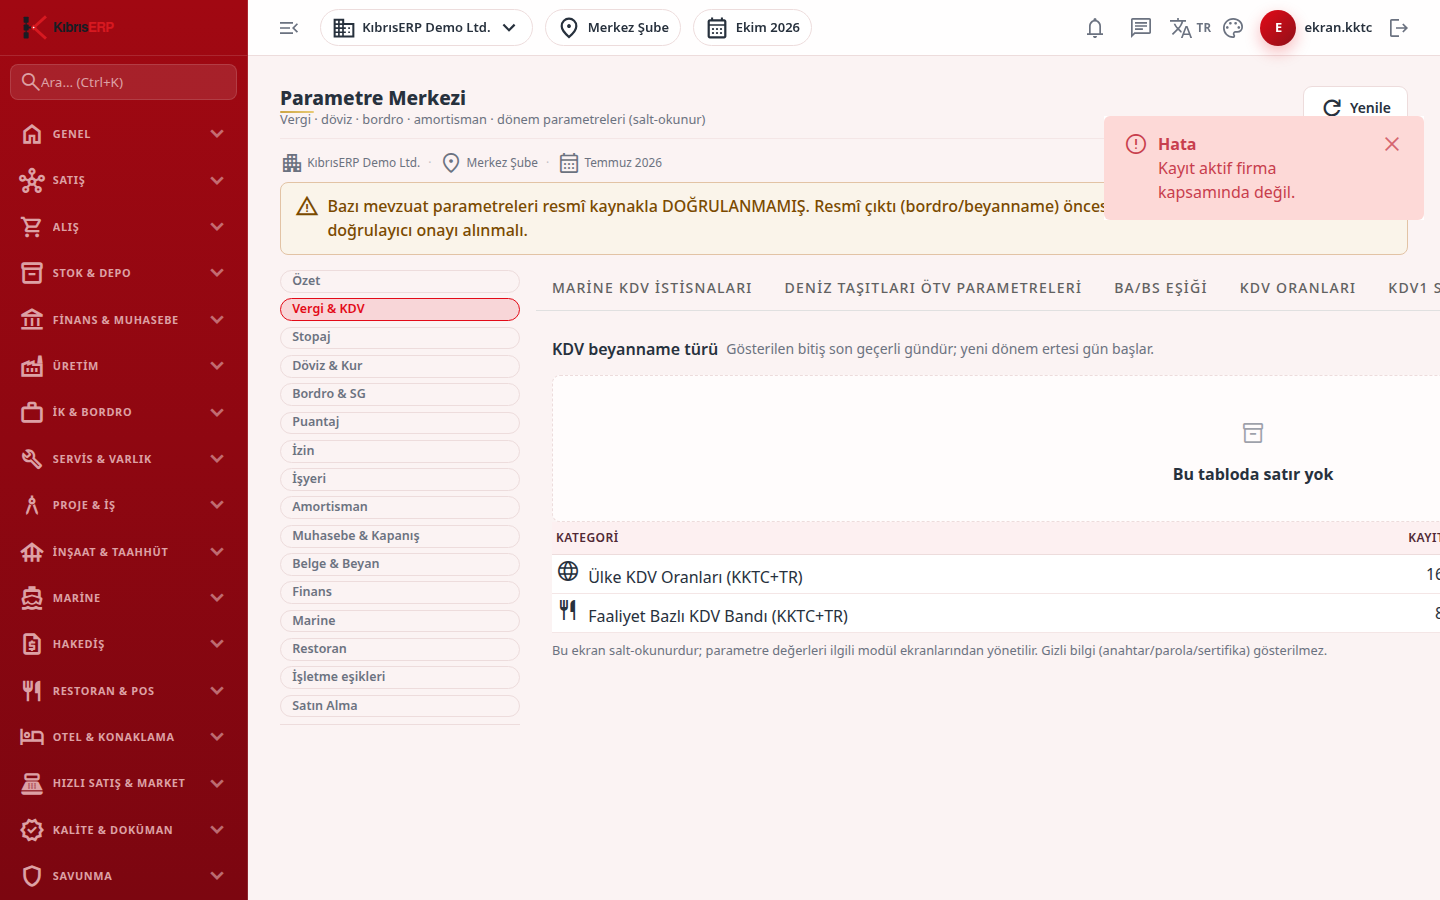Click the Faaliyet Bazlı KDV Bandı row
1440x900 pixels.
(x=996, y=614)
